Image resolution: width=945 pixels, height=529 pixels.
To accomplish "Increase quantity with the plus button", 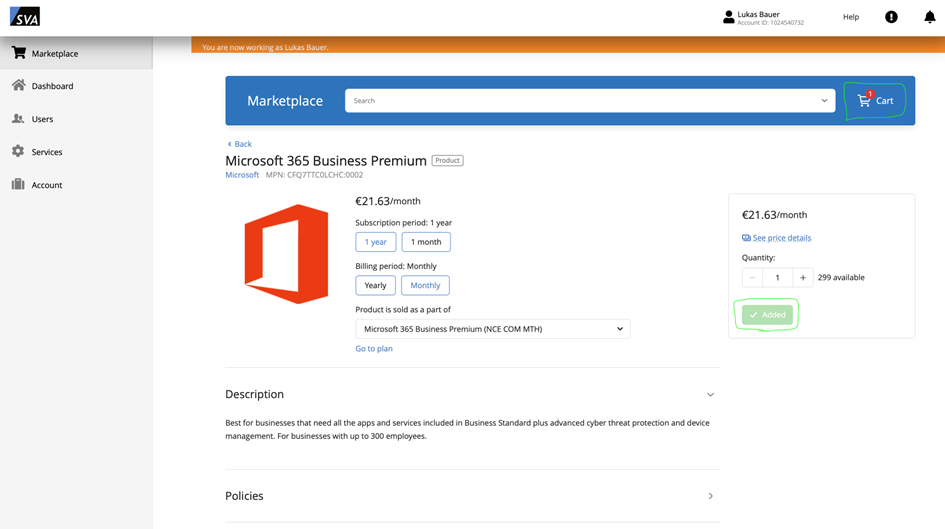I will click(x=802, y=278).
